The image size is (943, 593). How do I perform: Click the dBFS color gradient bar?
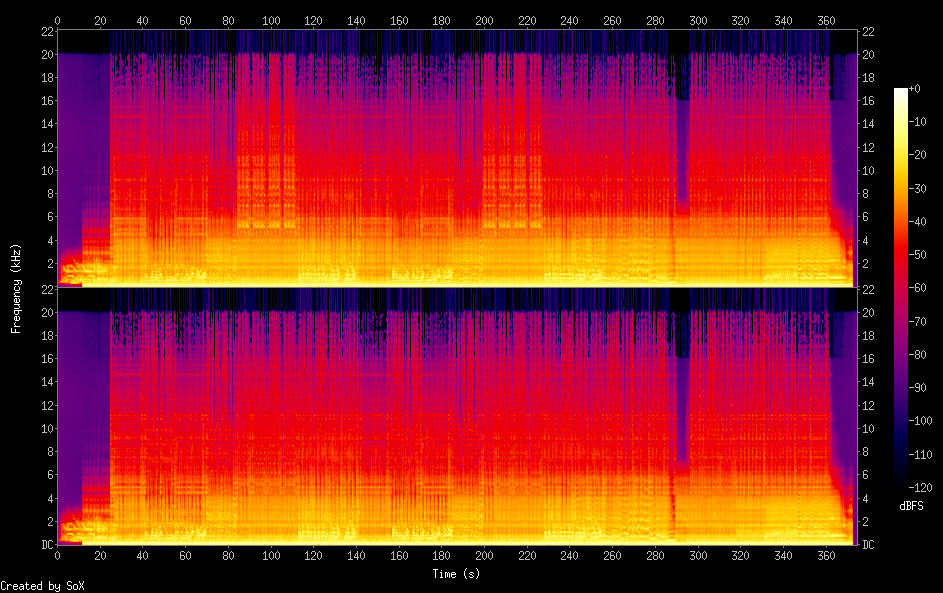point(901,287)
